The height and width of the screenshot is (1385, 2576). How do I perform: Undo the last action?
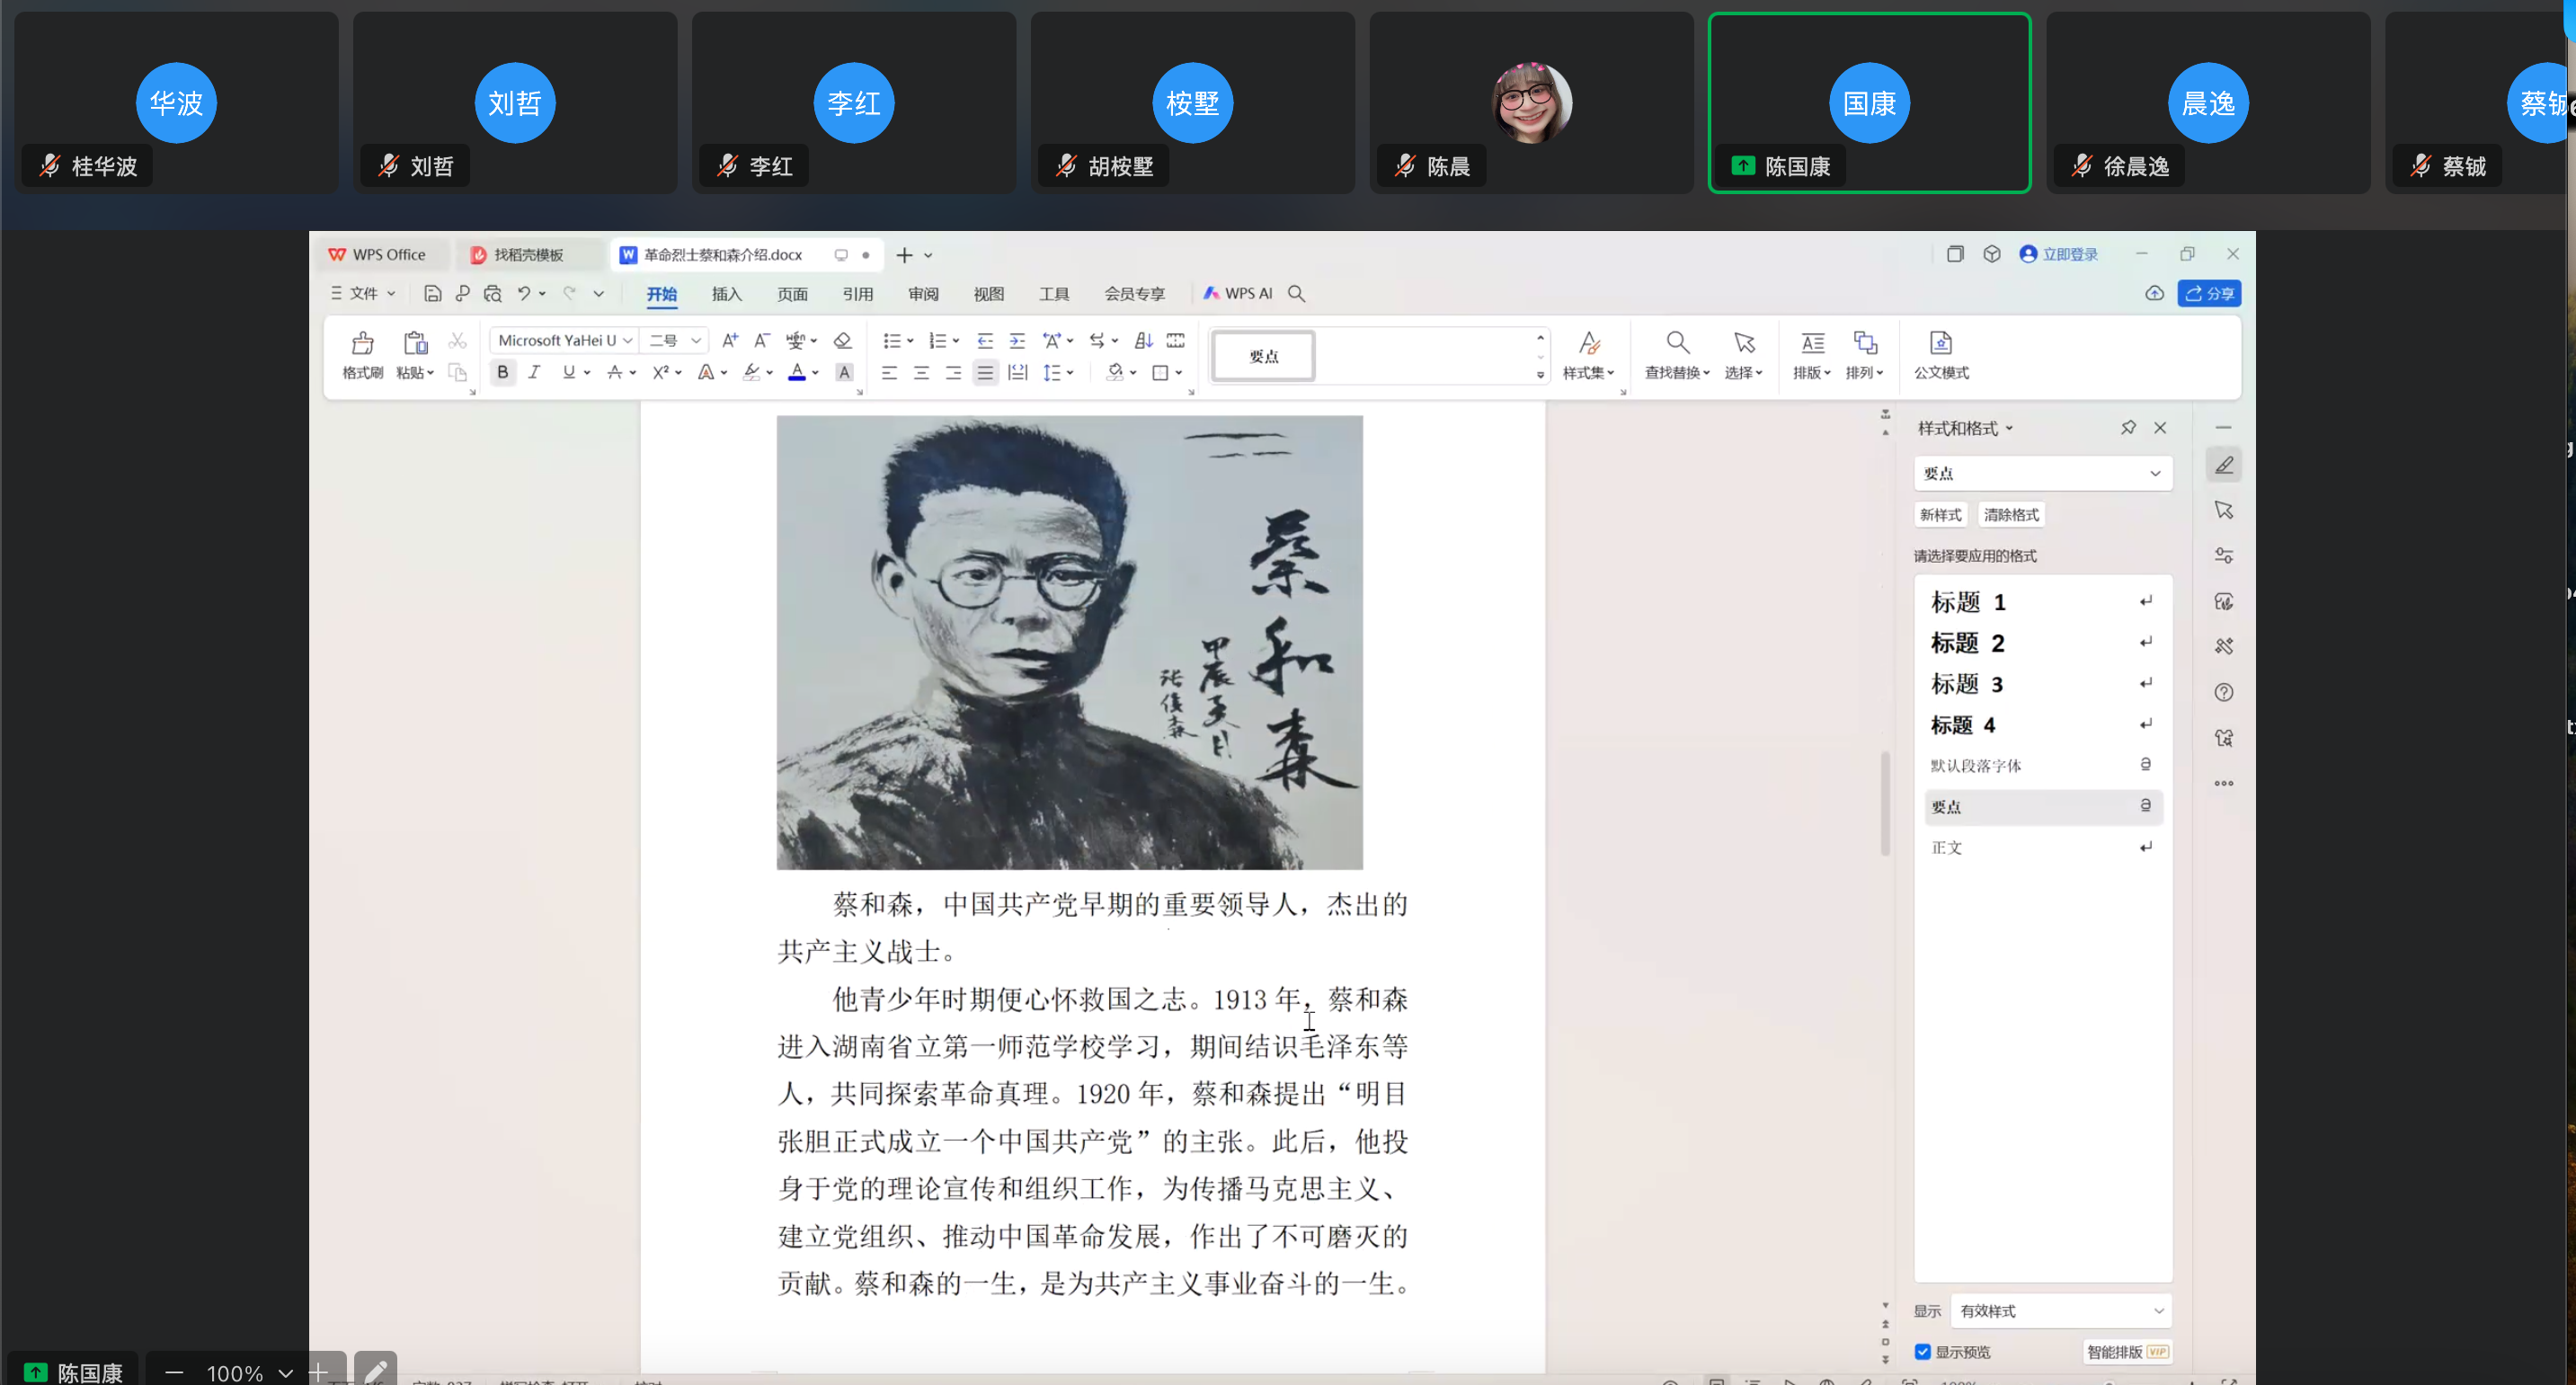pyautogui.click(x=523, y=293)
